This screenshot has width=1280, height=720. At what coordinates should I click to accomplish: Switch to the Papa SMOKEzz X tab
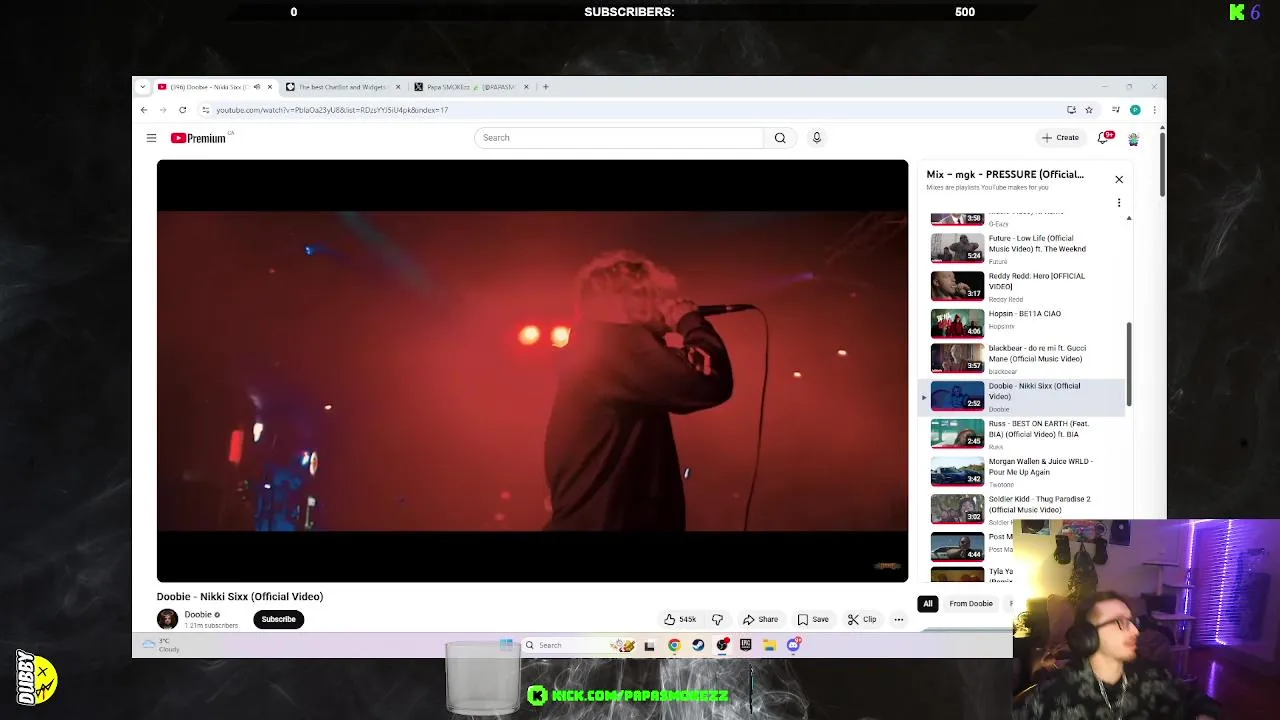[x=471, y=87]
